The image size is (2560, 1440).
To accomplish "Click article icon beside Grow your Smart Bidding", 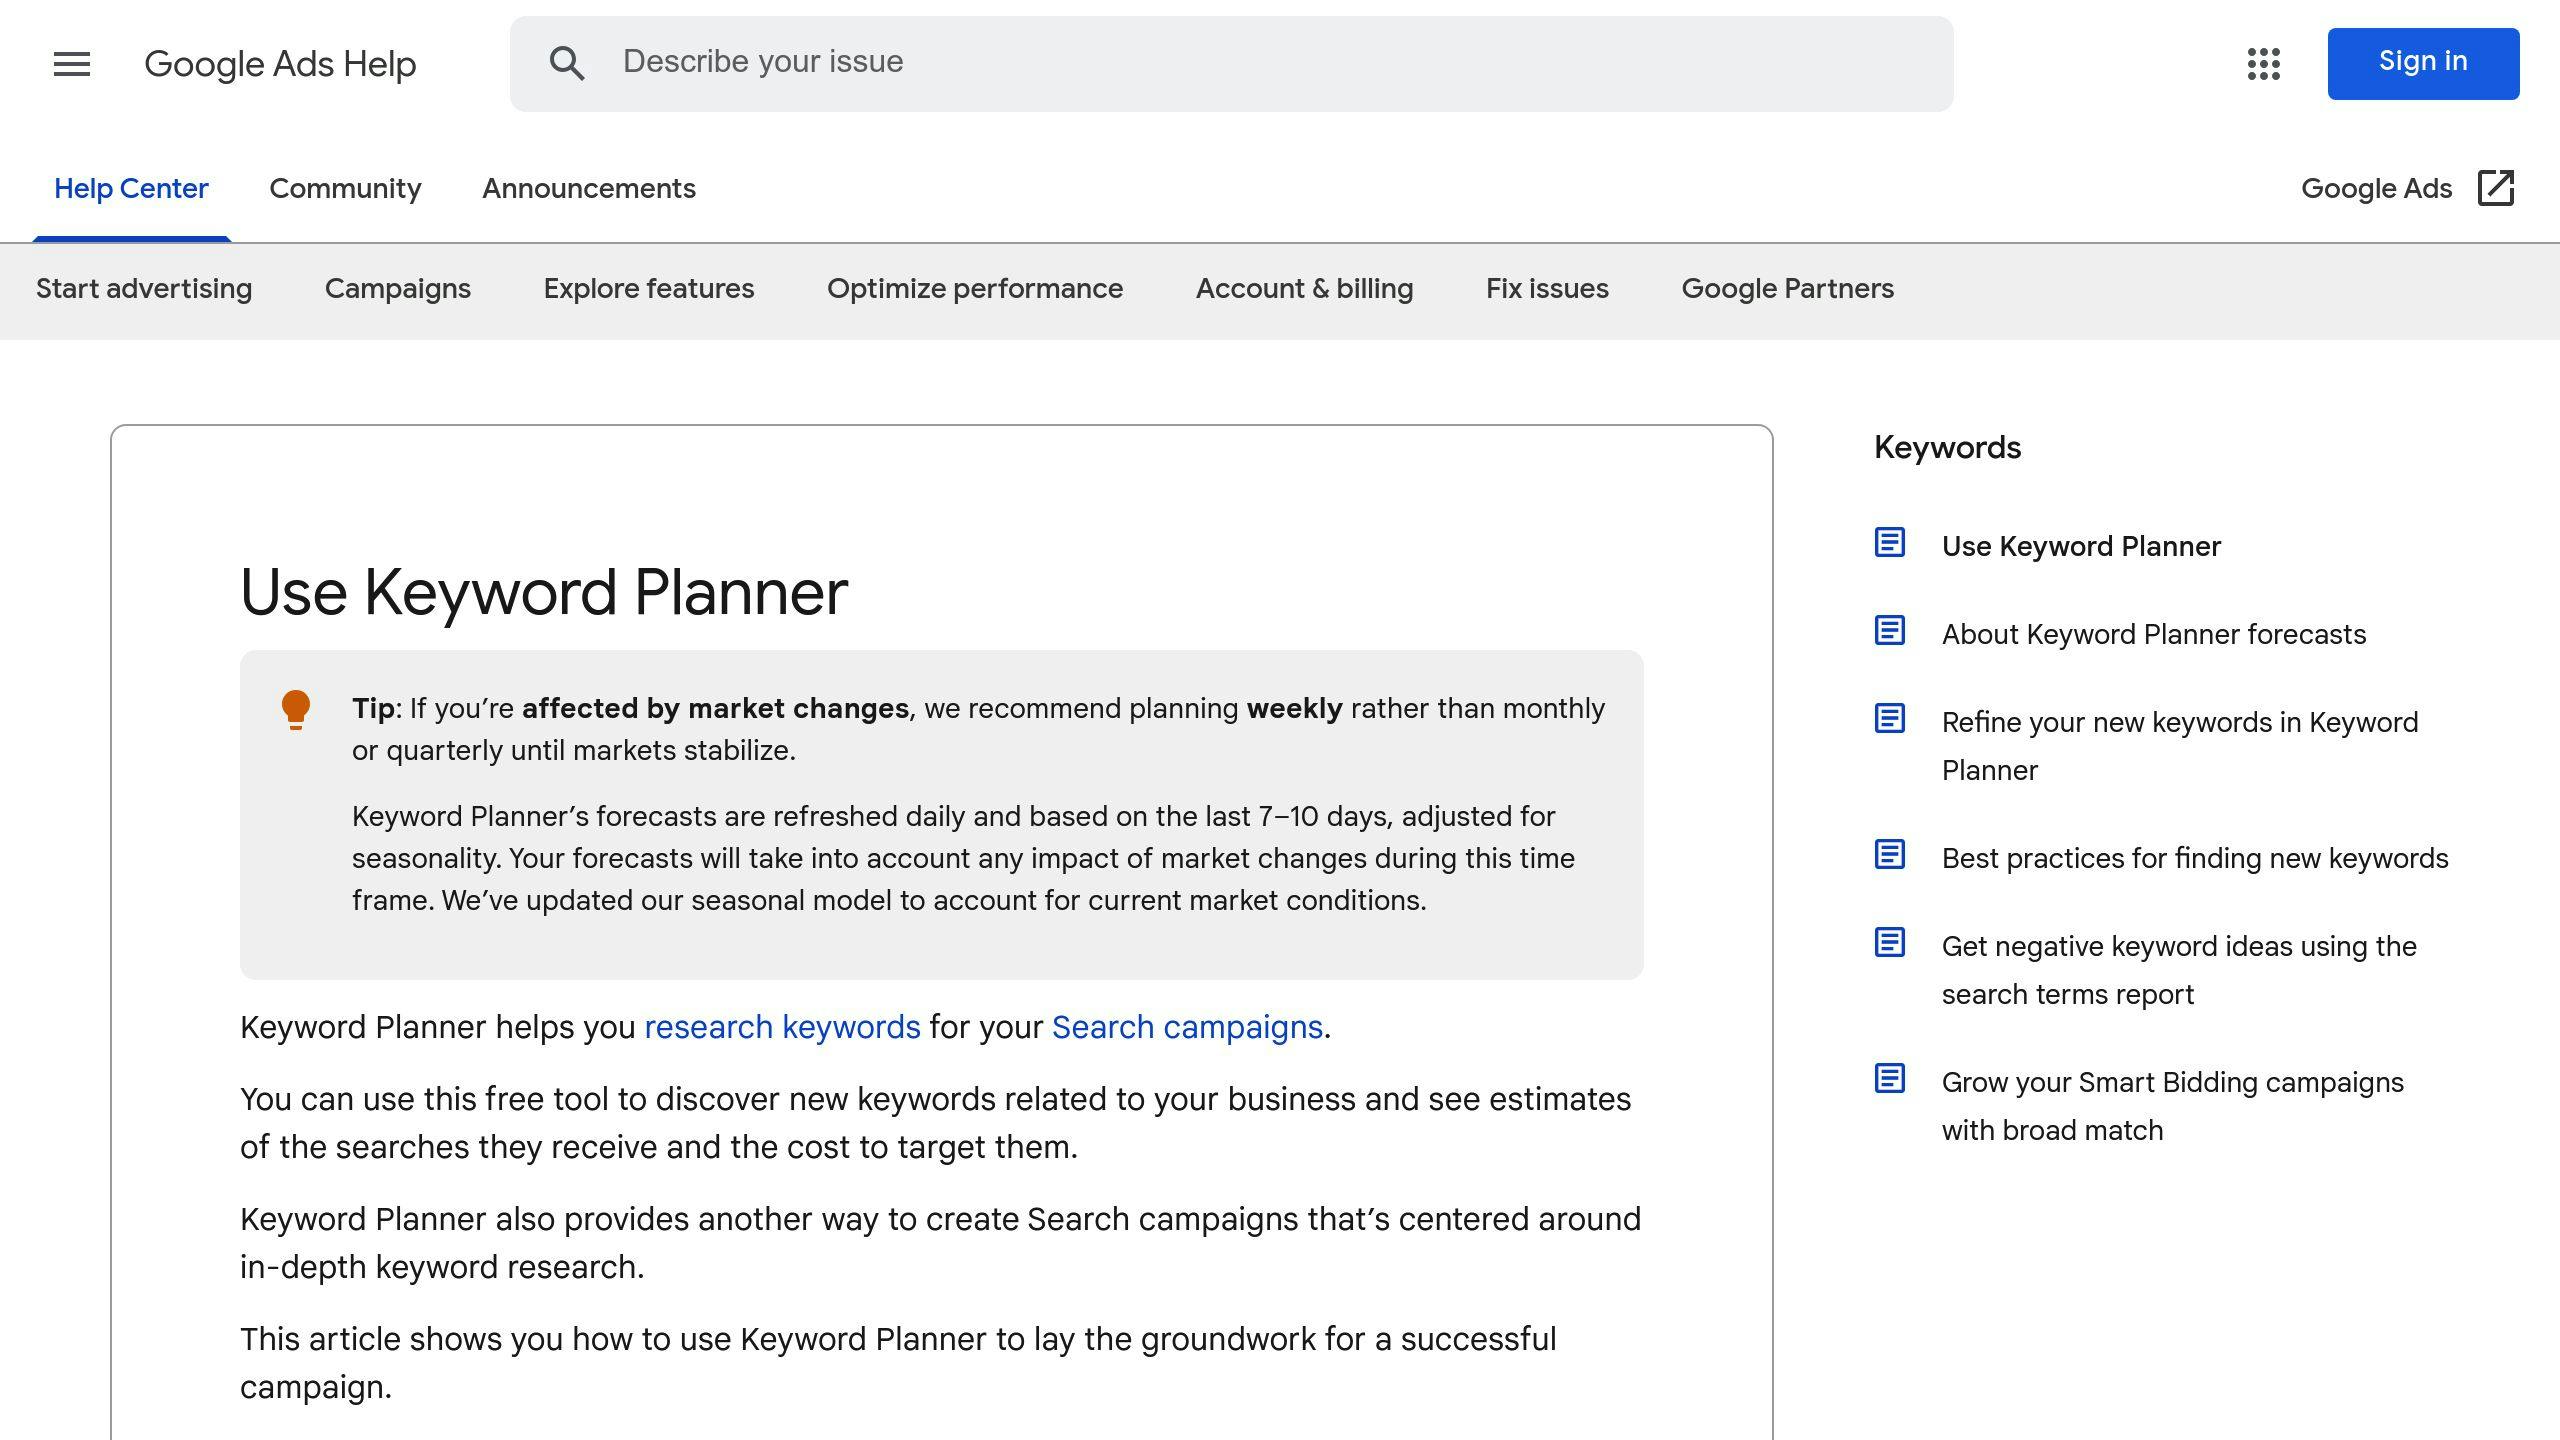I will coord(1889,1079).
